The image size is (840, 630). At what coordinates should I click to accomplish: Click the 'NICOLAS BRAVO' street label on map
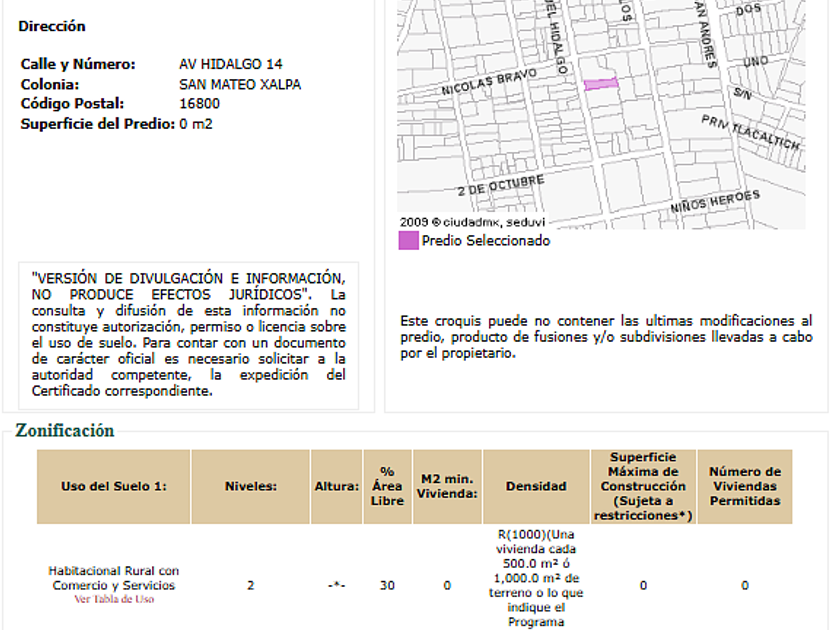(x=489, y=82)
